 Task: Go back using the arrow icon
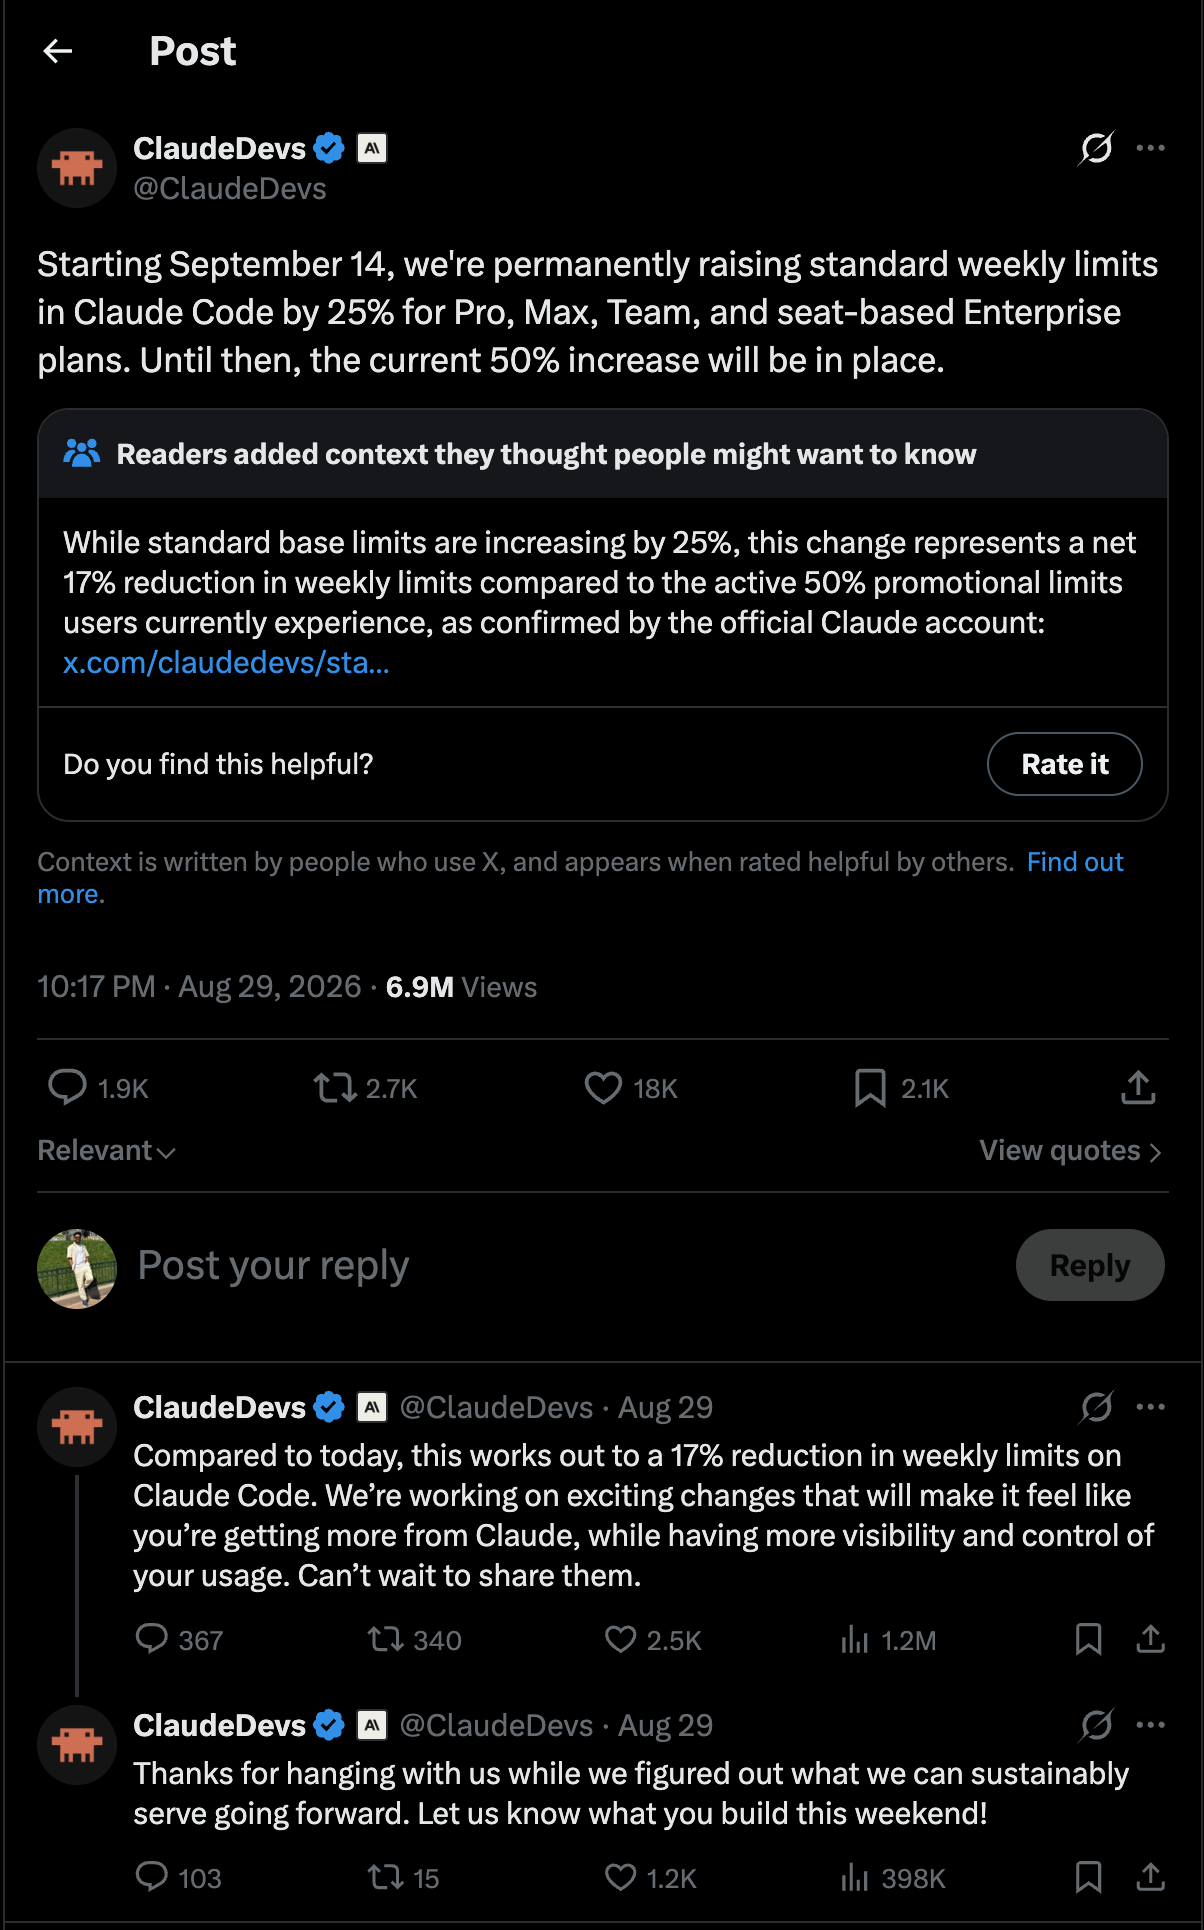click(x=58, y=51)
